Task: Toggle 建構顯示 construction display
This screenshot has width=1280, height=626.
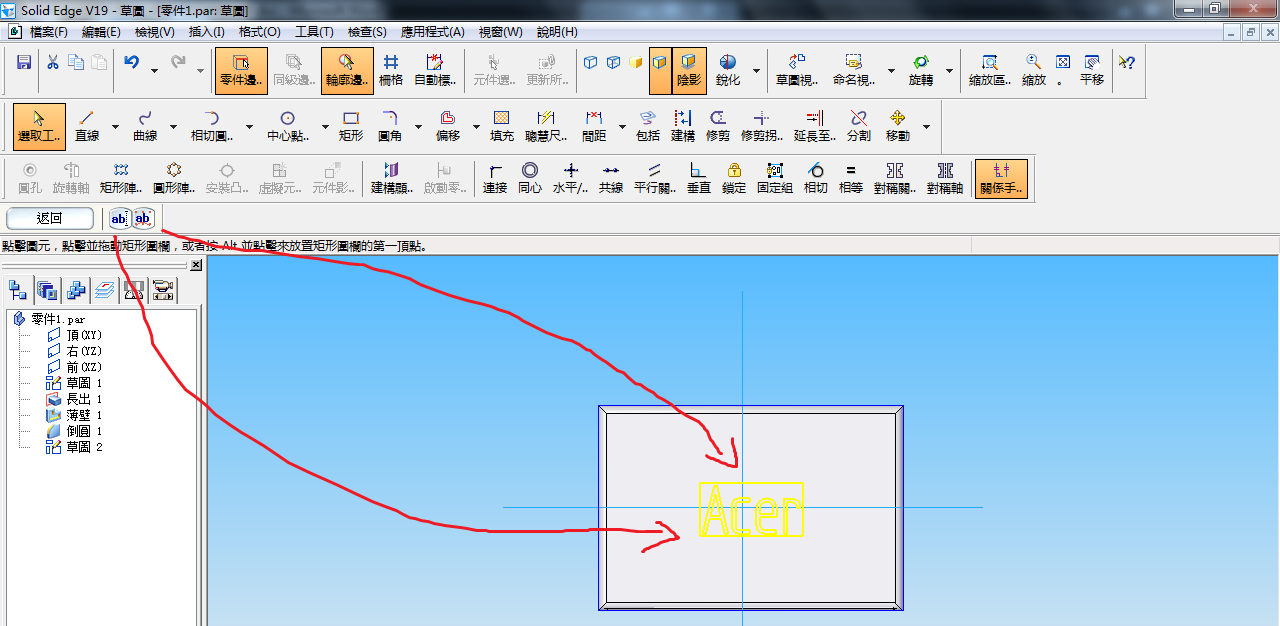Action: pos(392,178)
